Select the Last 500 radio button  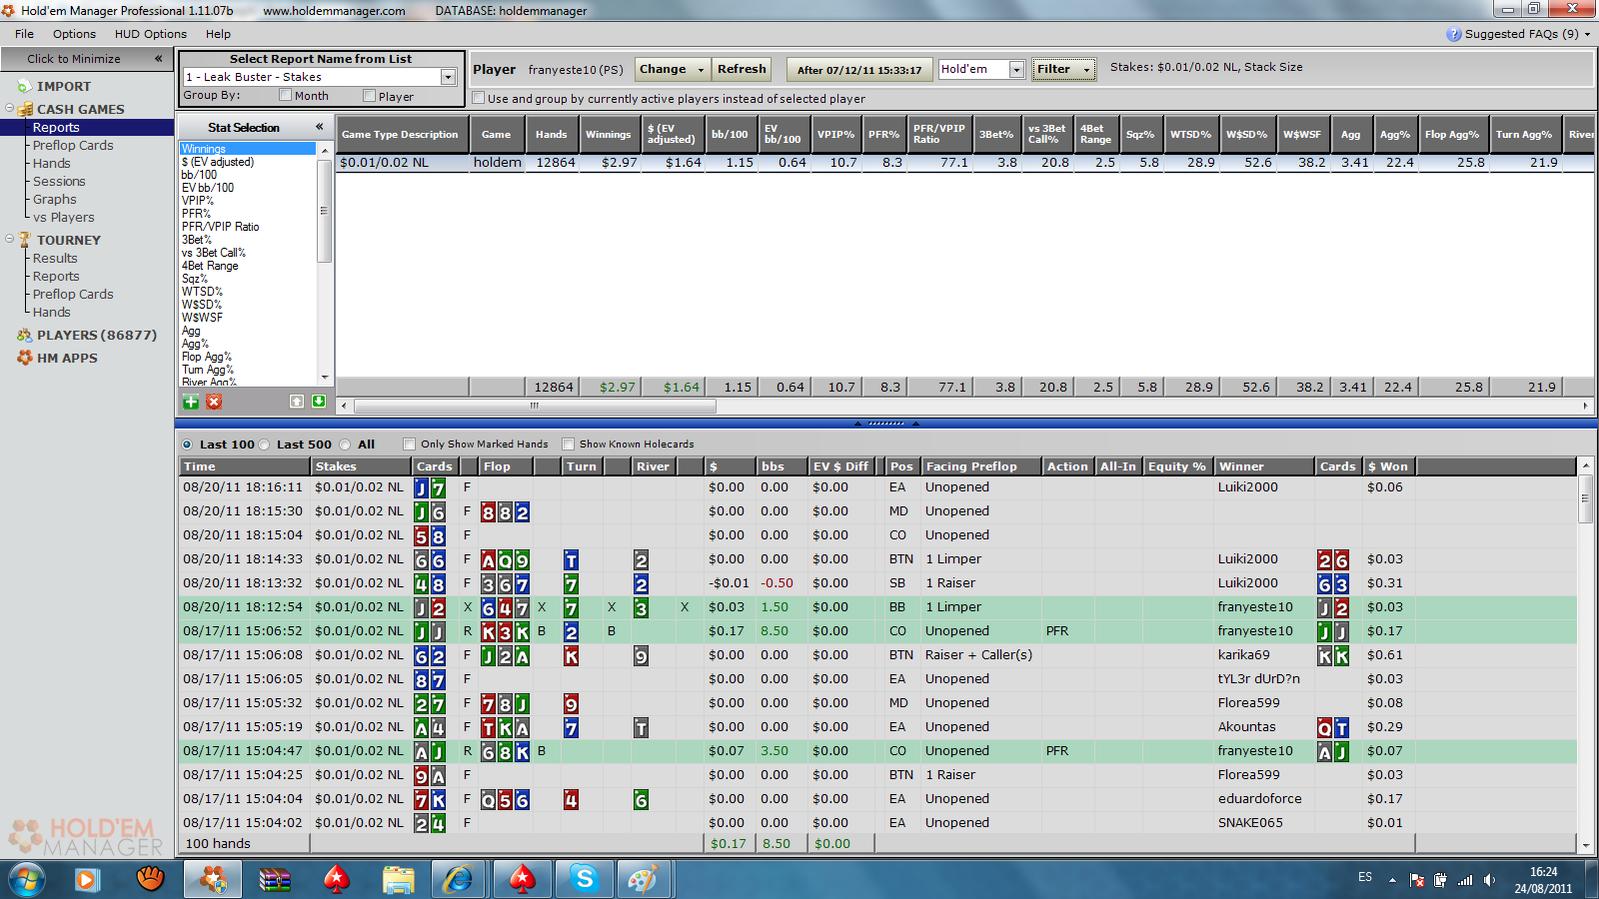265,444
